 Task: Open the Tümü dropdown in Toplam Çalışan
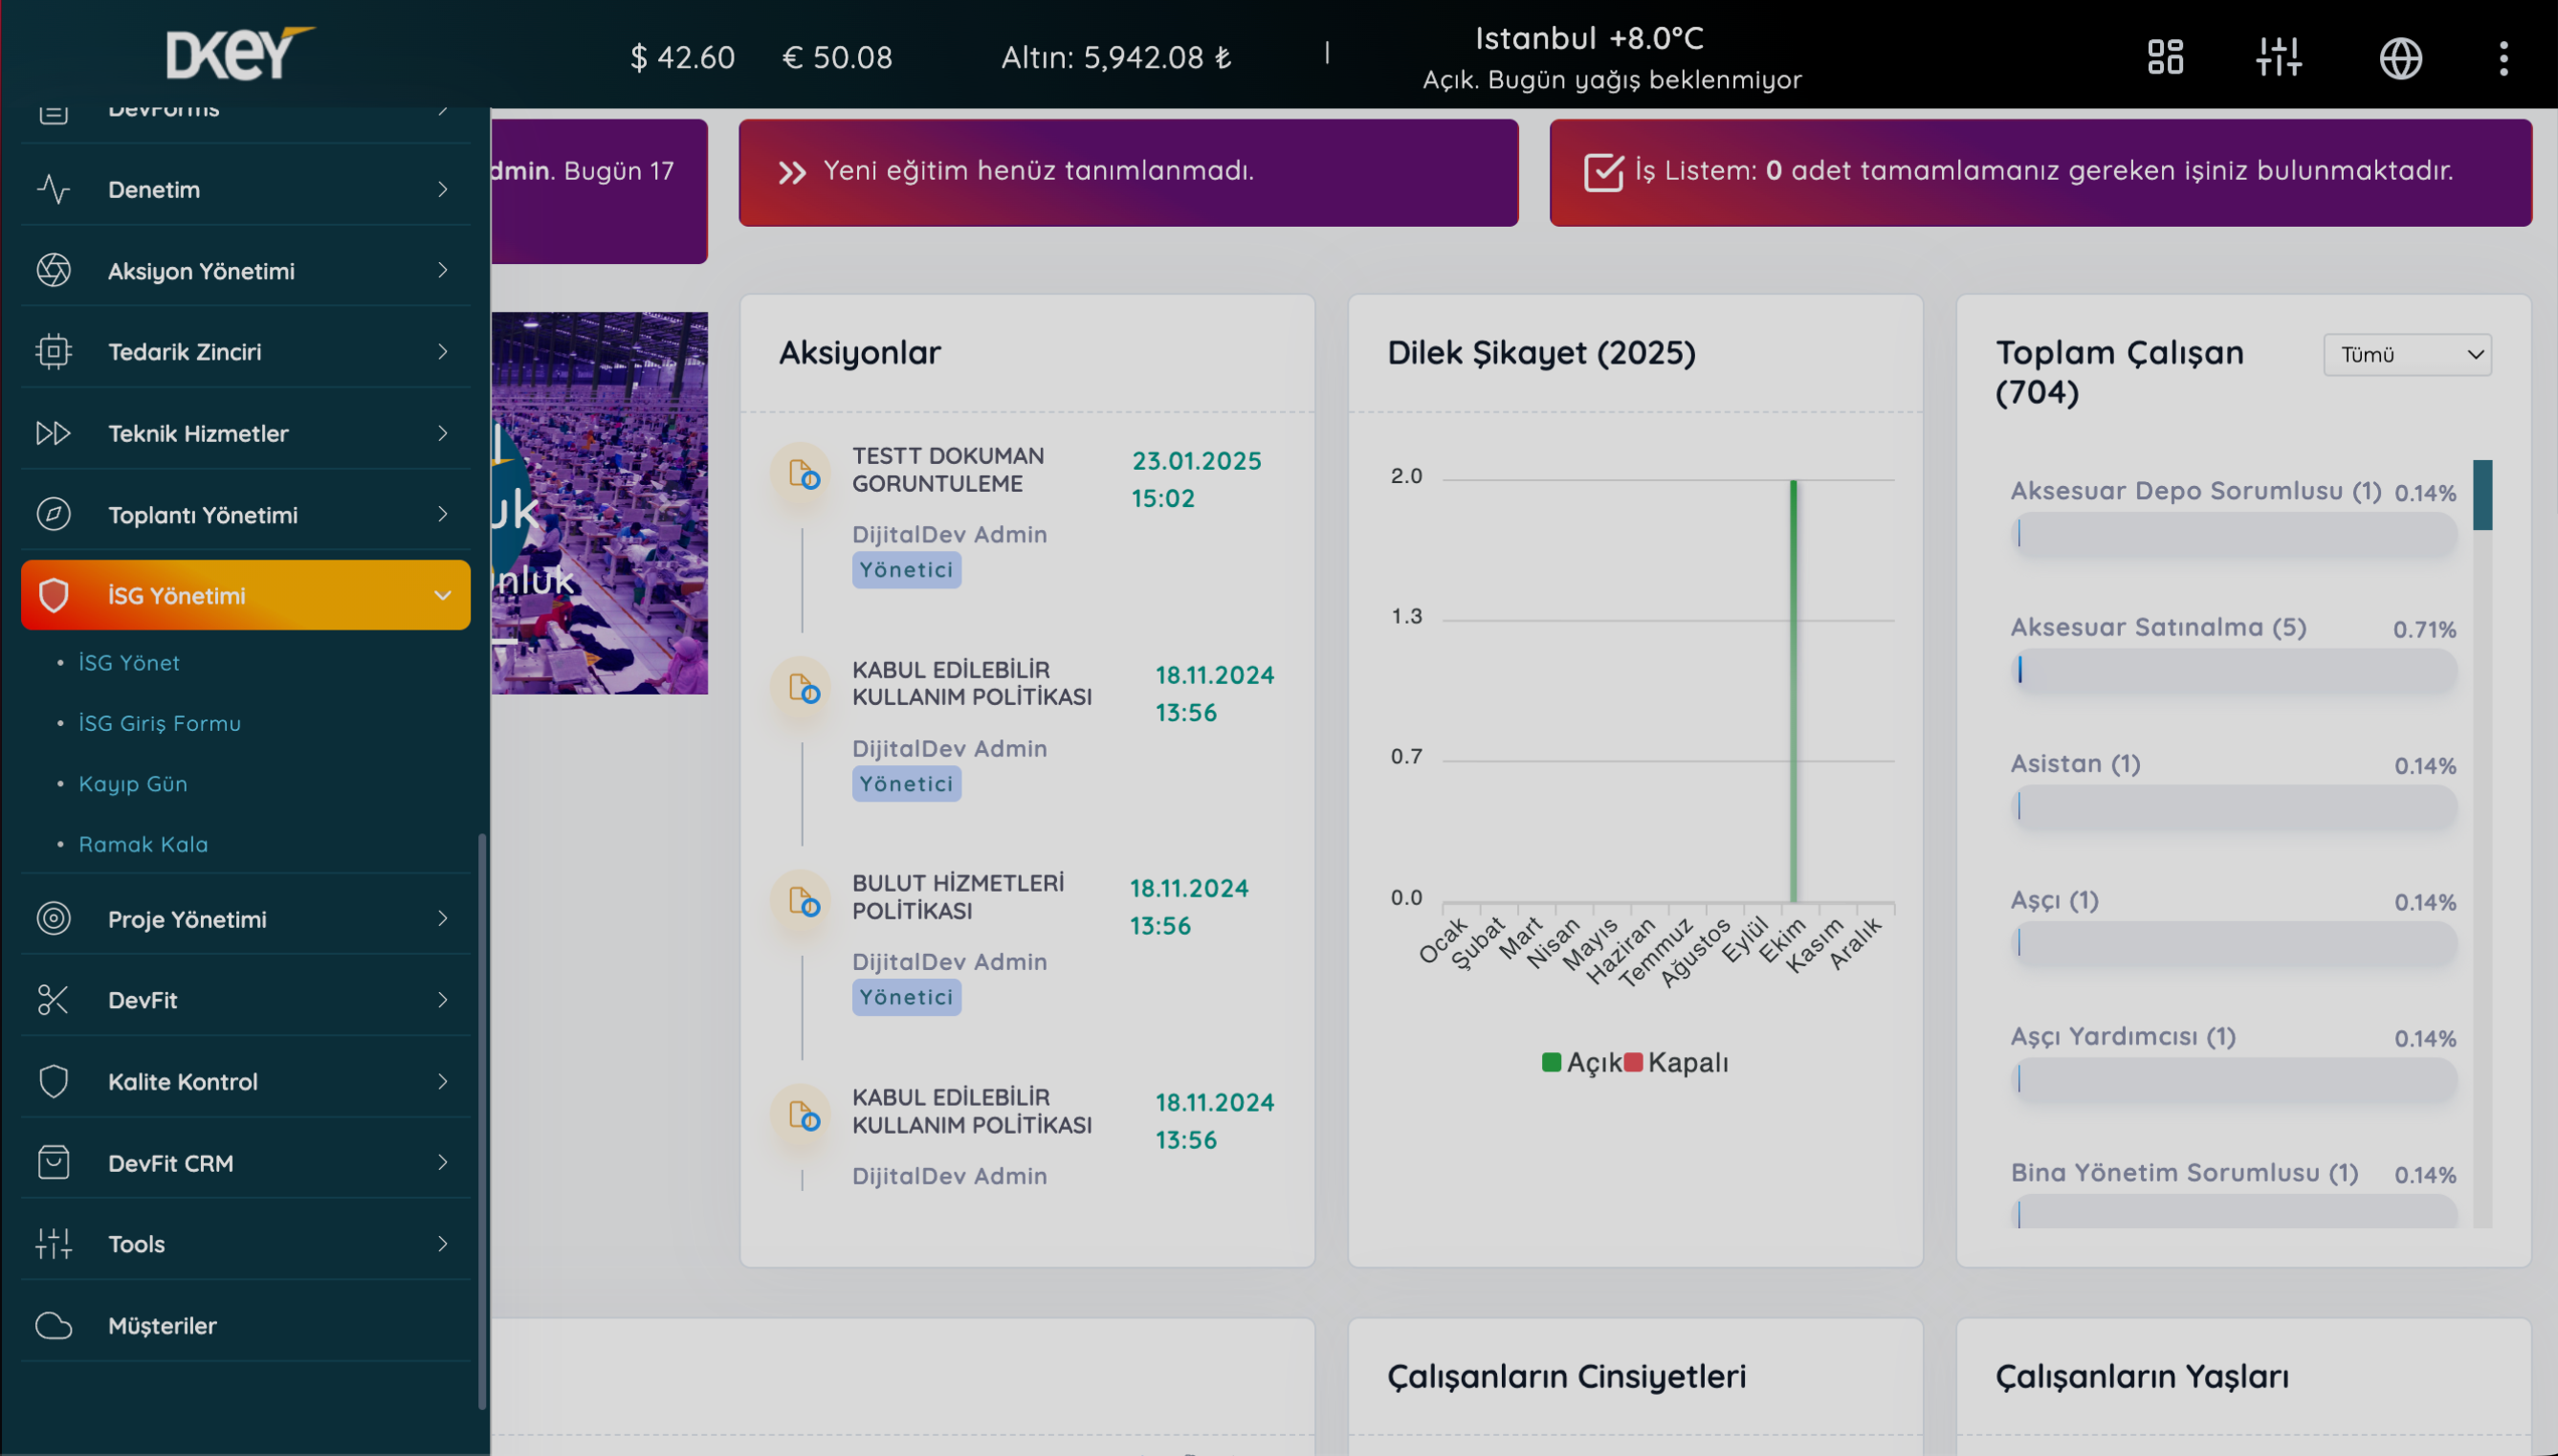2407,355
